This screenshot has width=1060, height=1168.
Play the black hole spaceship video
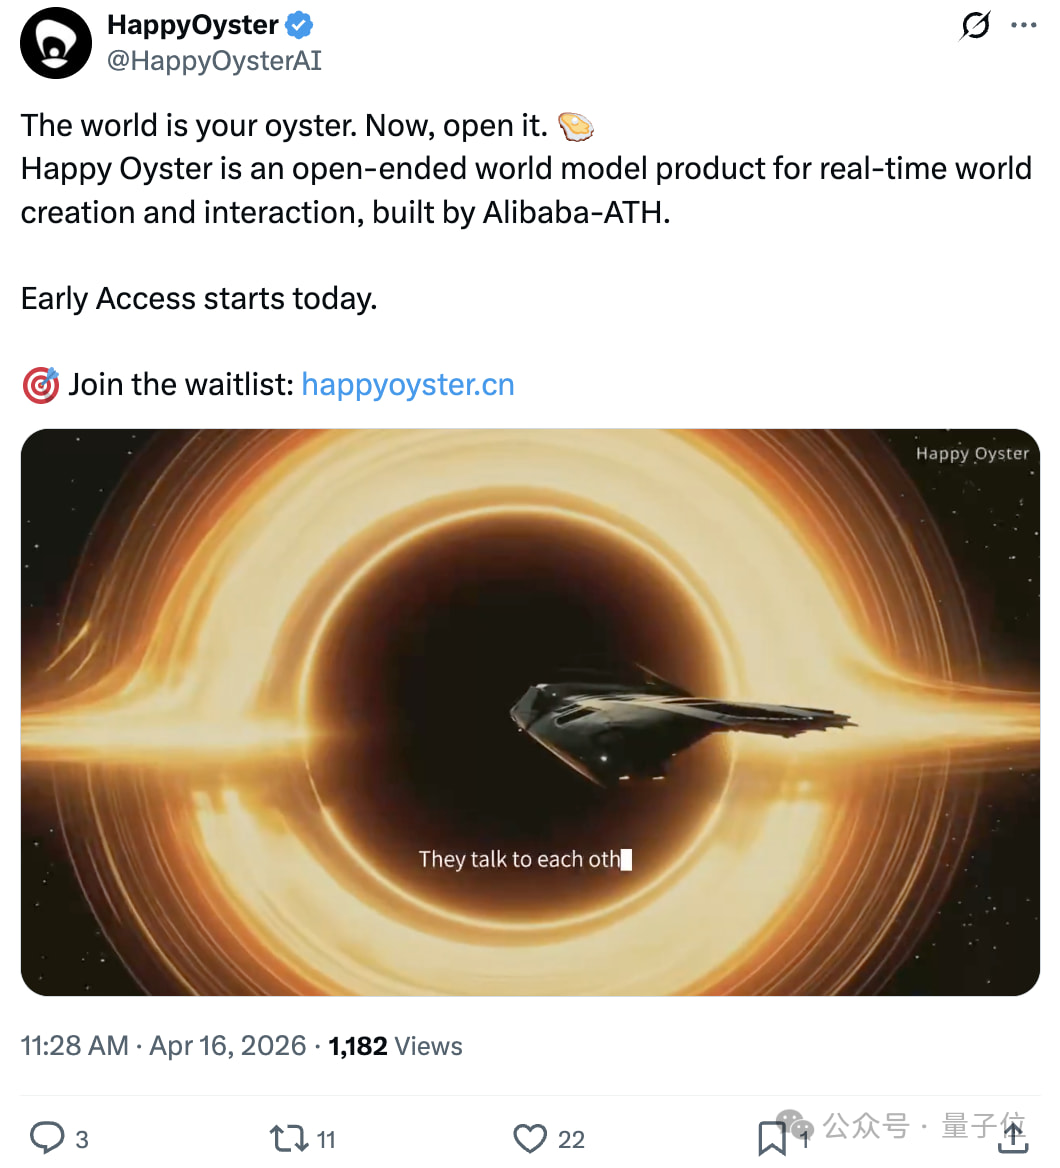pyautogui.click(x=530, y=712)
